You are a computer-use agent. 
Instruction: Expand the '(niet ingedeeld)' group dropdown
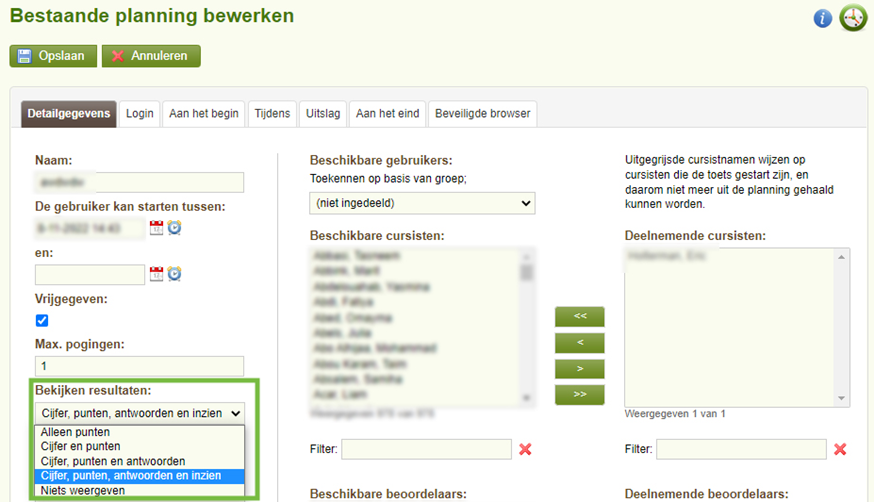[x=422, y=204]
